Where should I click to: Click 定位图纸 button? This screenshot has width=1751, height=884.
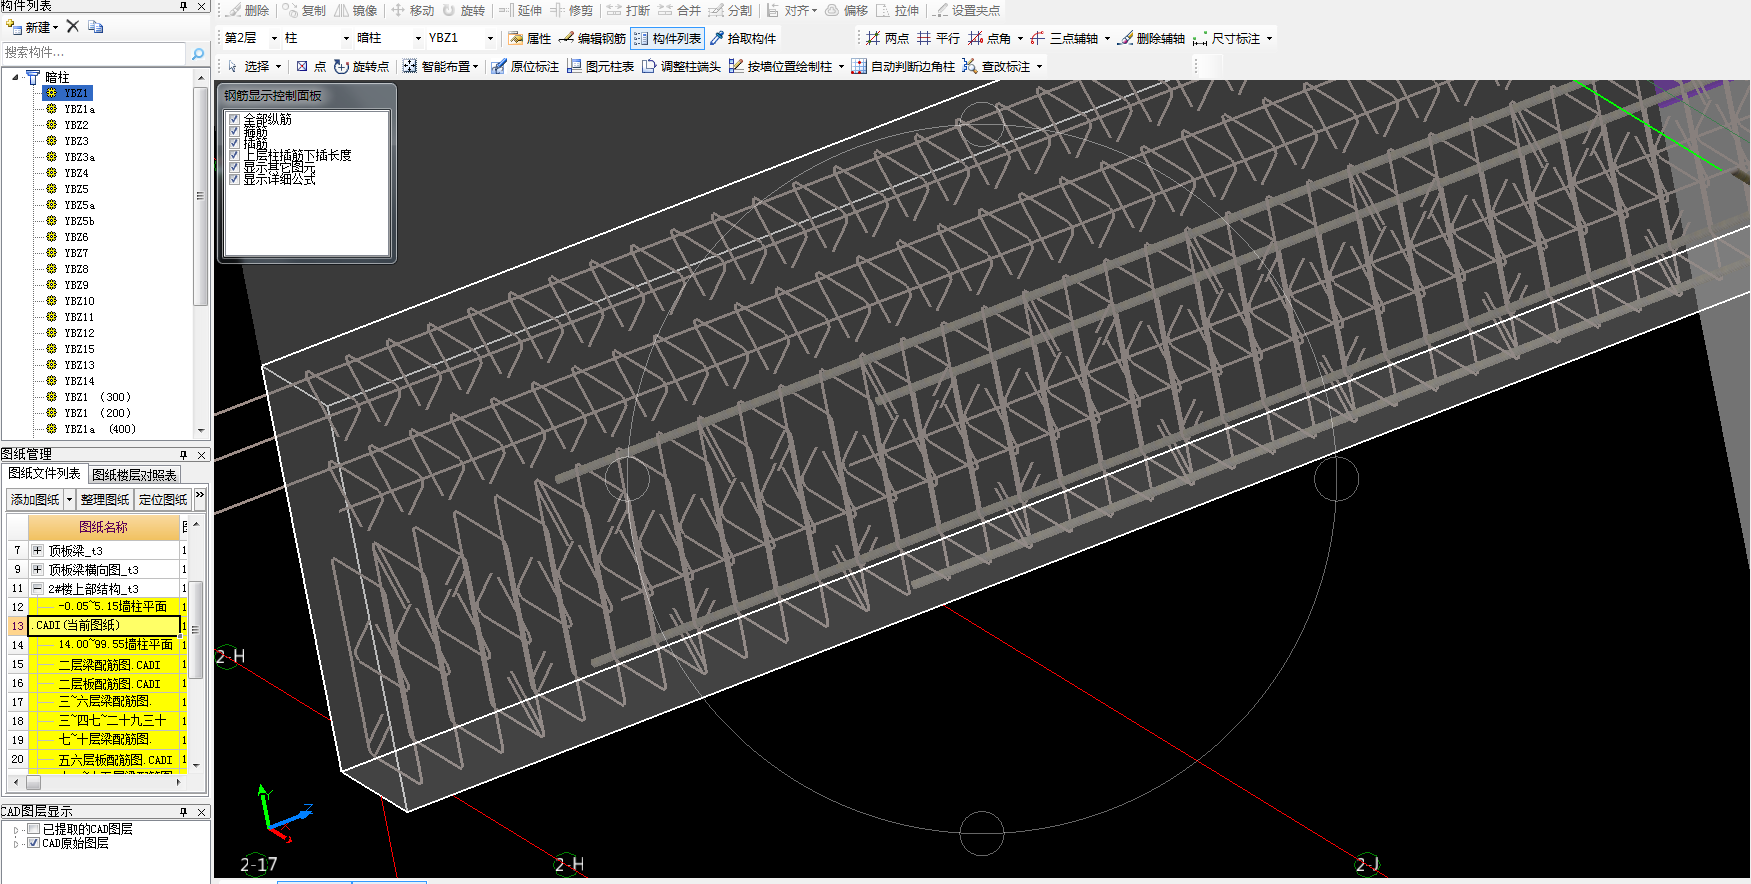[163, 499]
